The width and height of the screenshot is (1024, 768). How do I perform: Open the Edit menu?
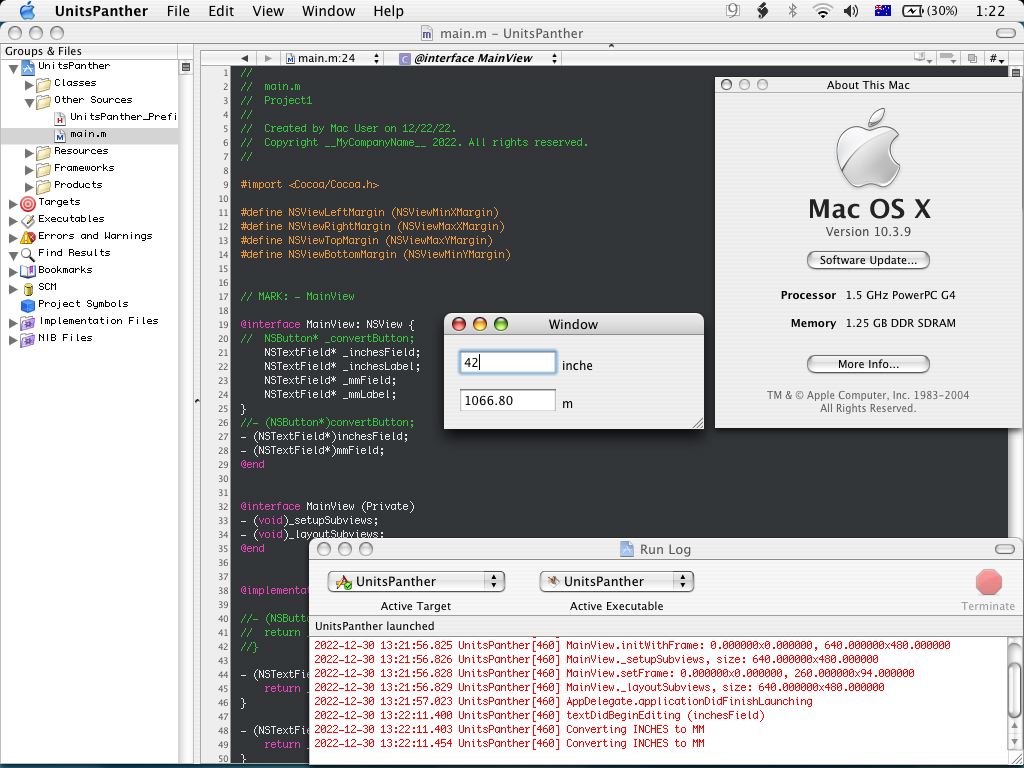[x=221, y=11]
